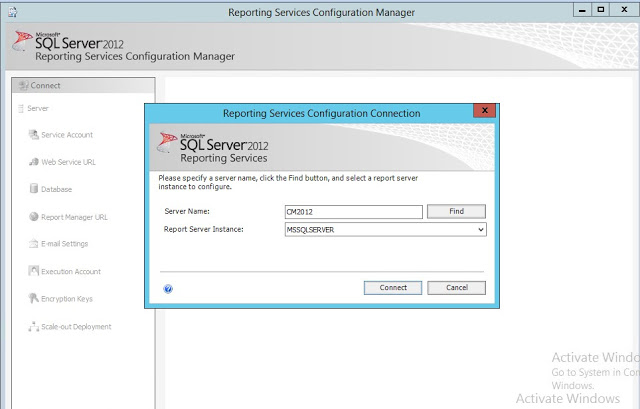The image size is (640, 409).
Task: Select Scale-out Deployment label in sidebar
Action: 76,327
